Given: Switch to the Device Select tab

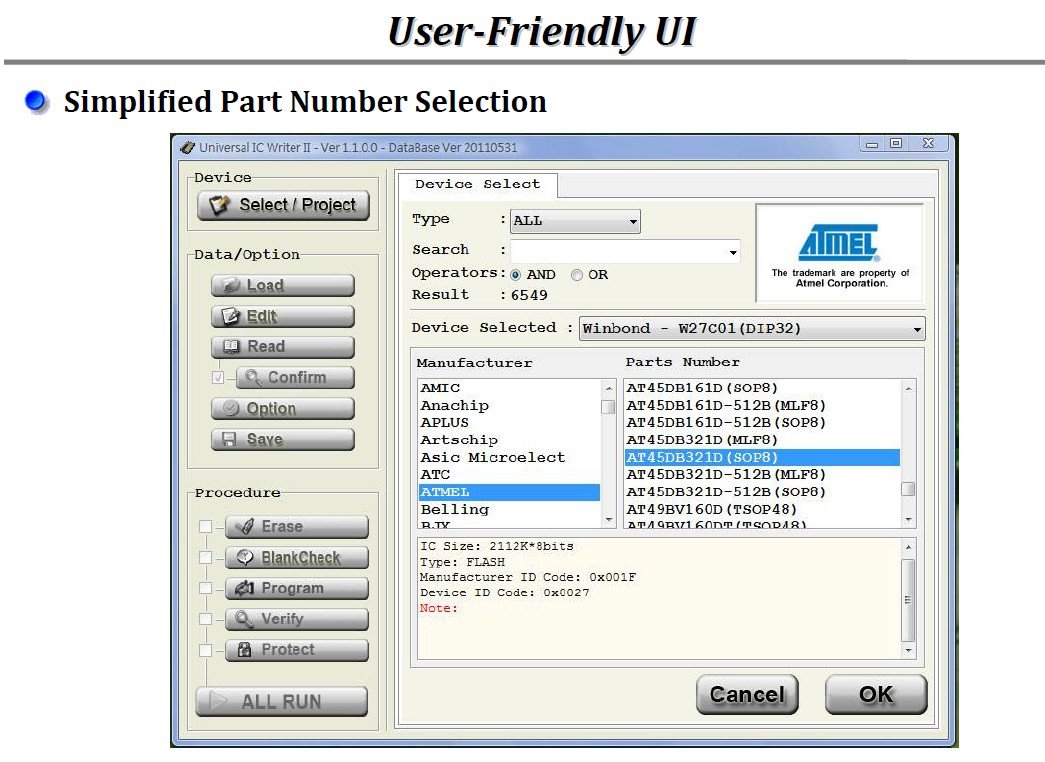Looking at the screenshot, I should 478,184.
